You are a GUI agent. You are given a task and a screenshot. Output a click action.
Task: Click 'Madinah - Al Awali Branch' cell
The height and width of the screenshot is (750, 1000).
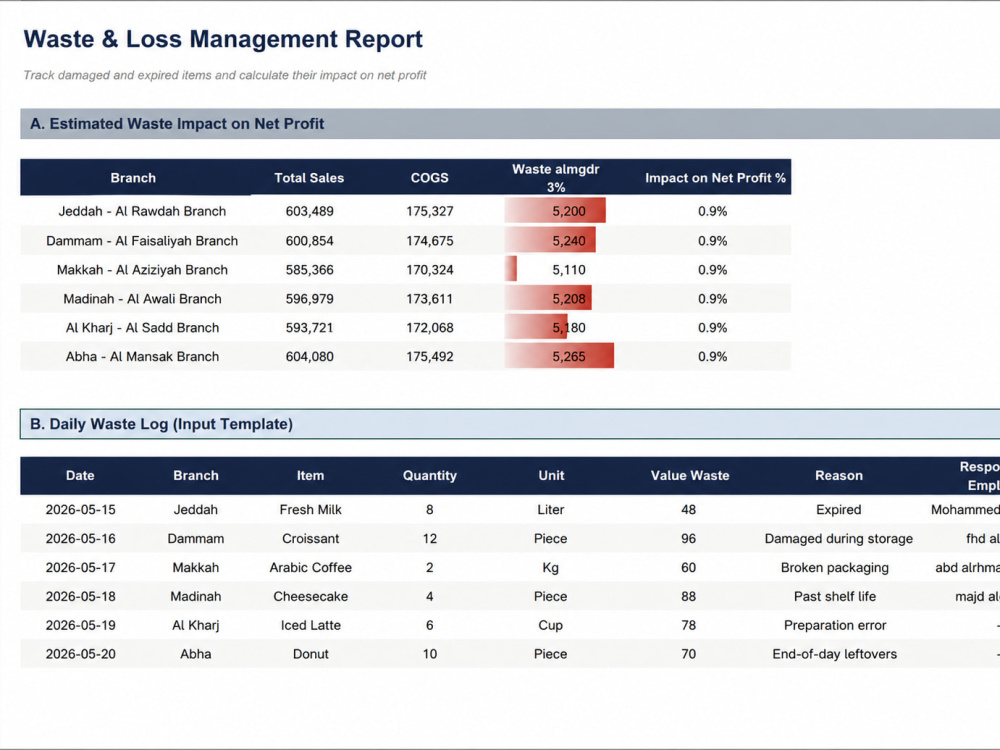tap(142, 298)
